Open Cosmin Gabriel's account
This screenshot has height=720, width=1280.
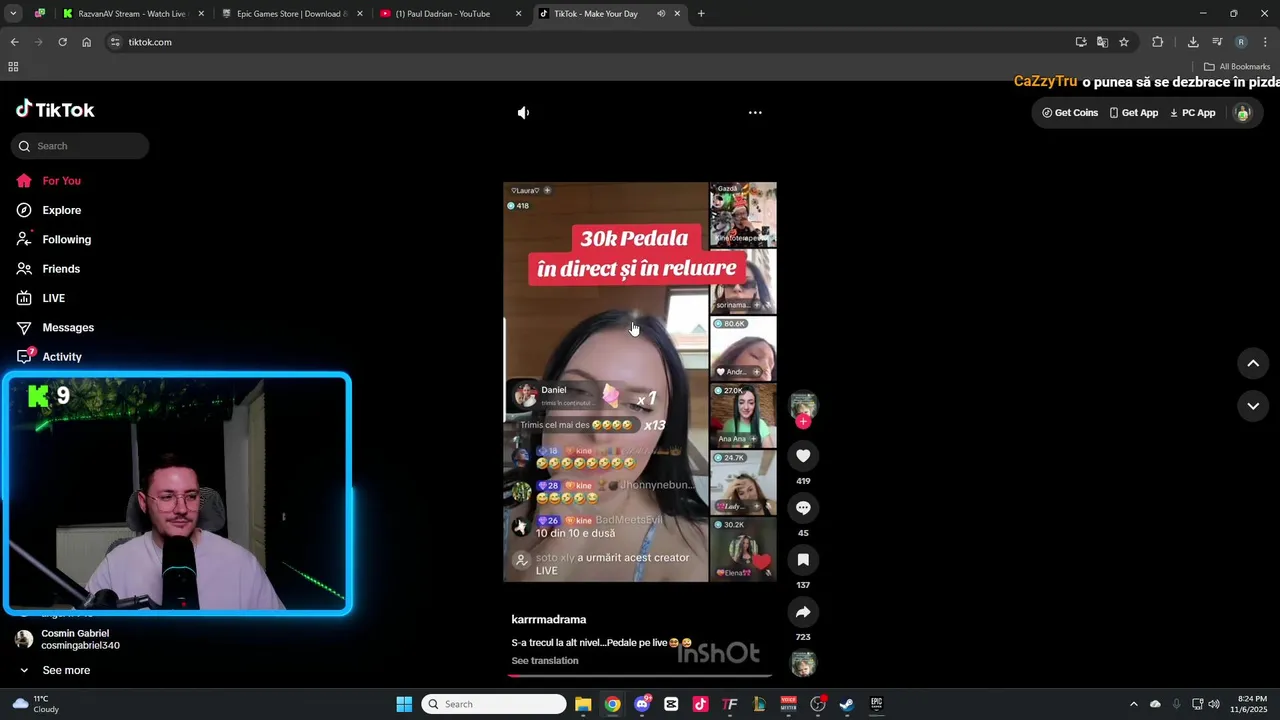point(70,640)
